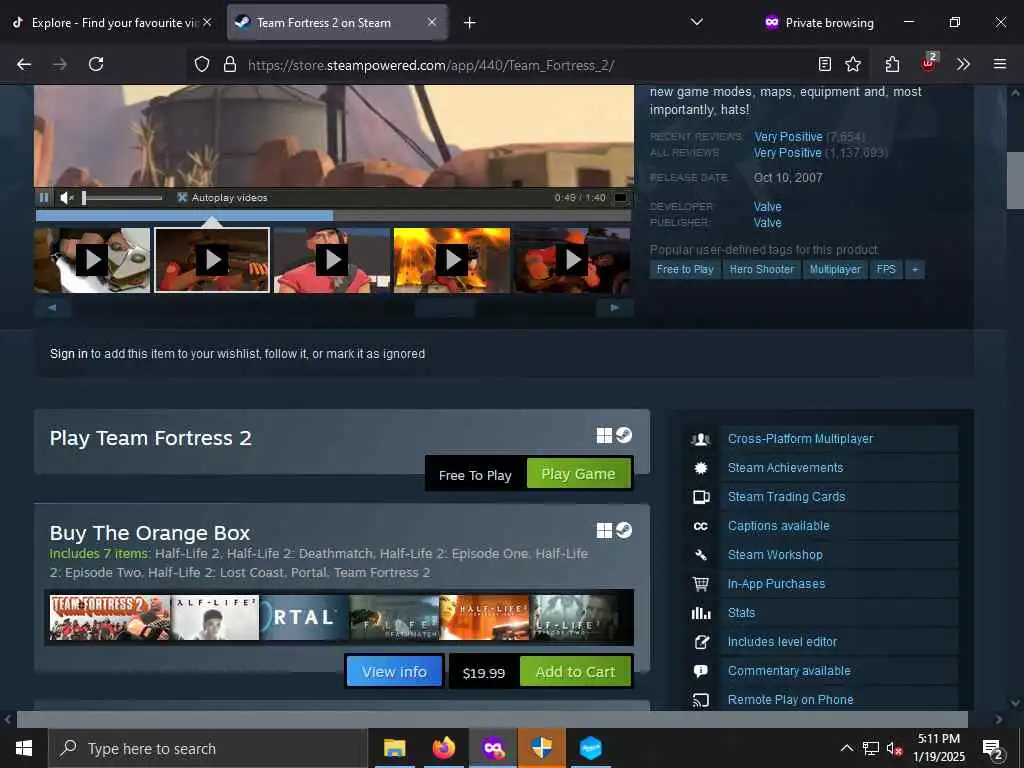1024x768 pixels.
Task: Play the highlighted second video thumbnail
Action: coord(212,260)
